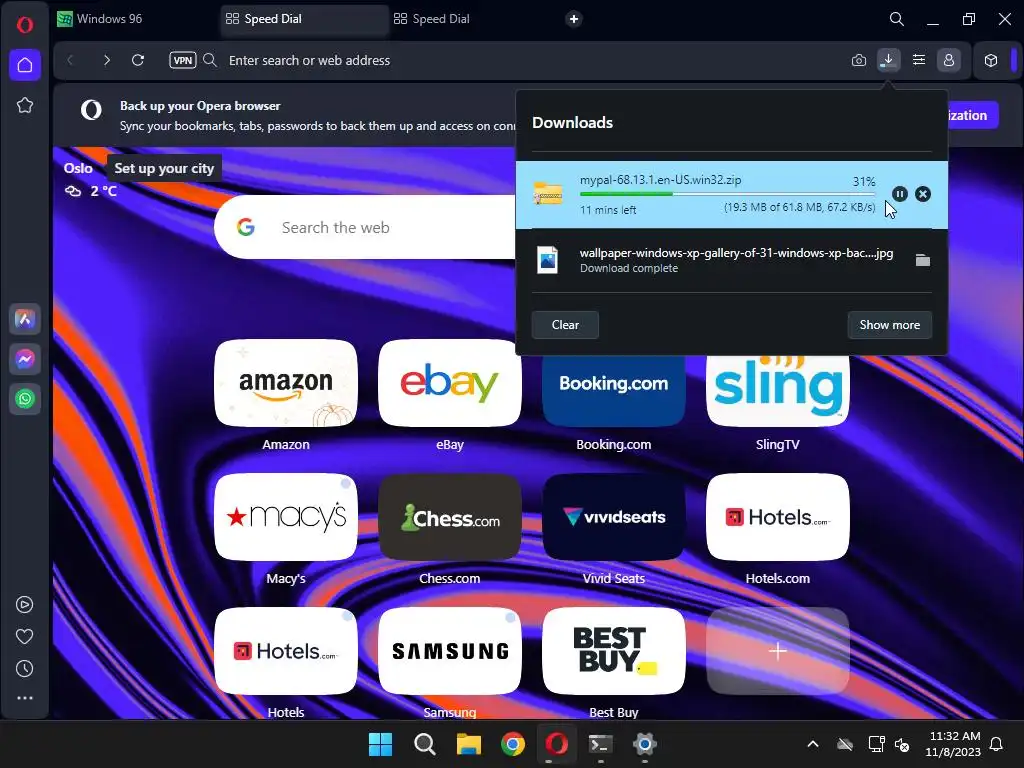Viewport: 1024px width, 768px height.
Task: Show wallpaper jpg in folder
Action: (923, 260)
